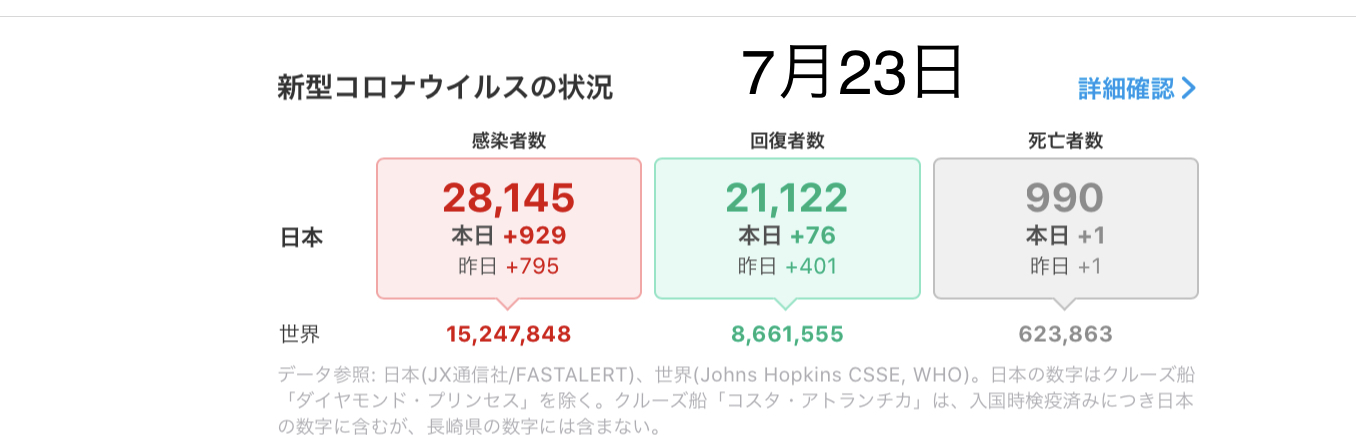Click the 回復者数 column header
Viewport: 1356px width, 435px height.
787,141
